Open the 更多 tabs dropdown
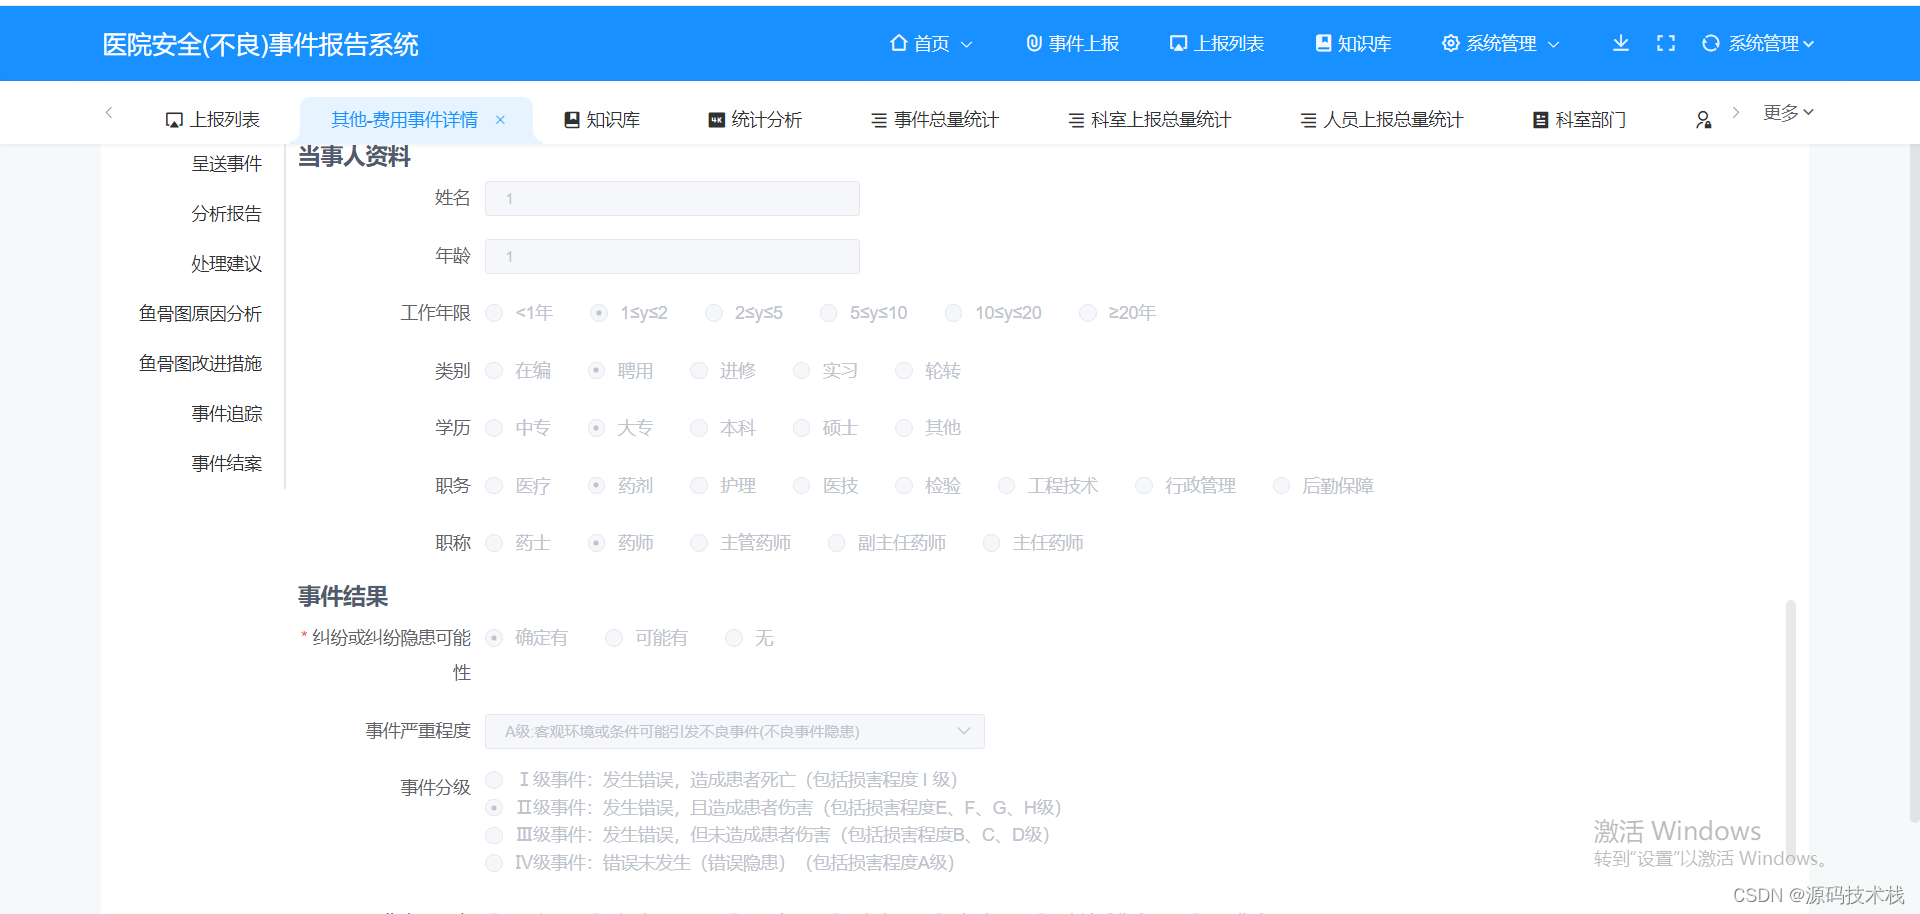The image size is (1920, 914). (x=1788, y=113)
